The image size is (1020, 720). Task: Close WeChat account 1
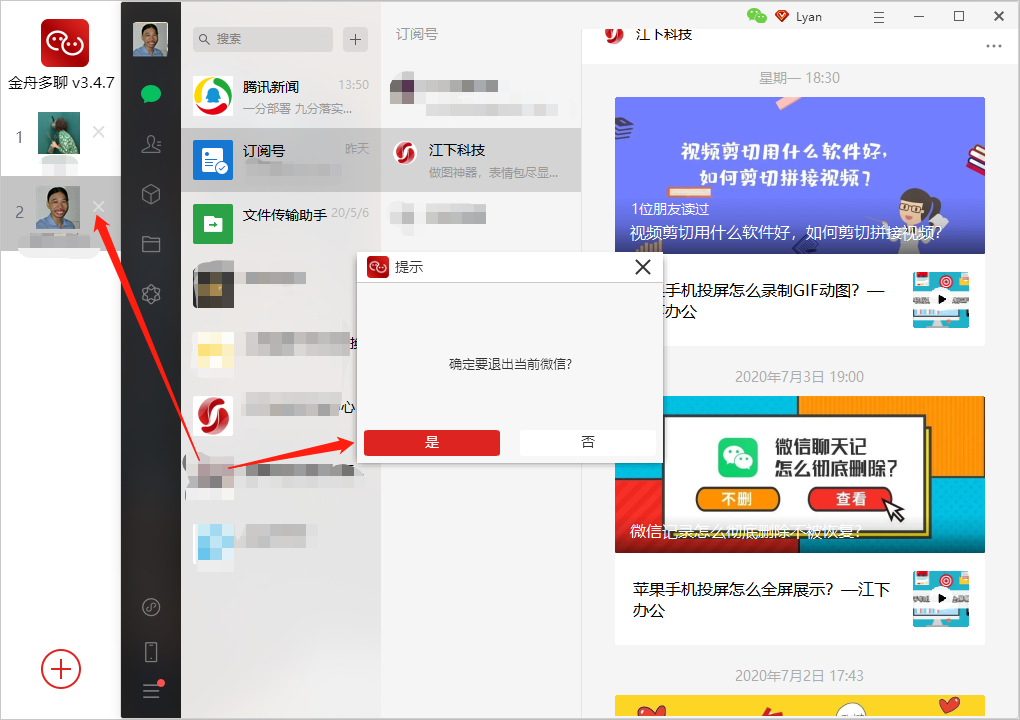[x=98, y=132]
